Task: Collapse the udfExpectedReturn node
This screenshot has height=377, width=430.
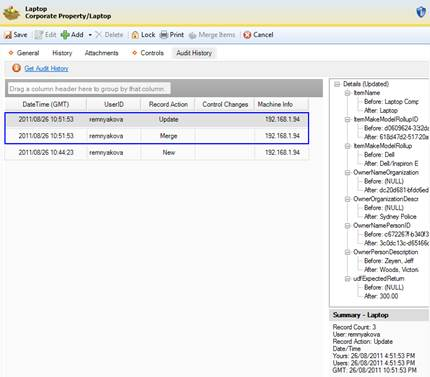Action: (347, 279)
